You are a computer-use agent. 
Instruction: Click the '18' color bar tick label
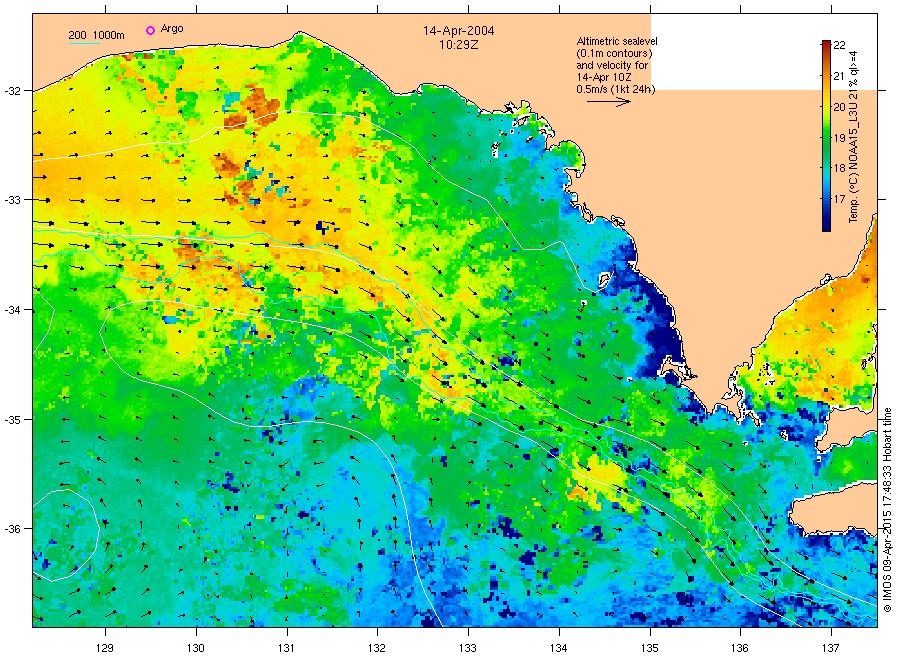839,168
